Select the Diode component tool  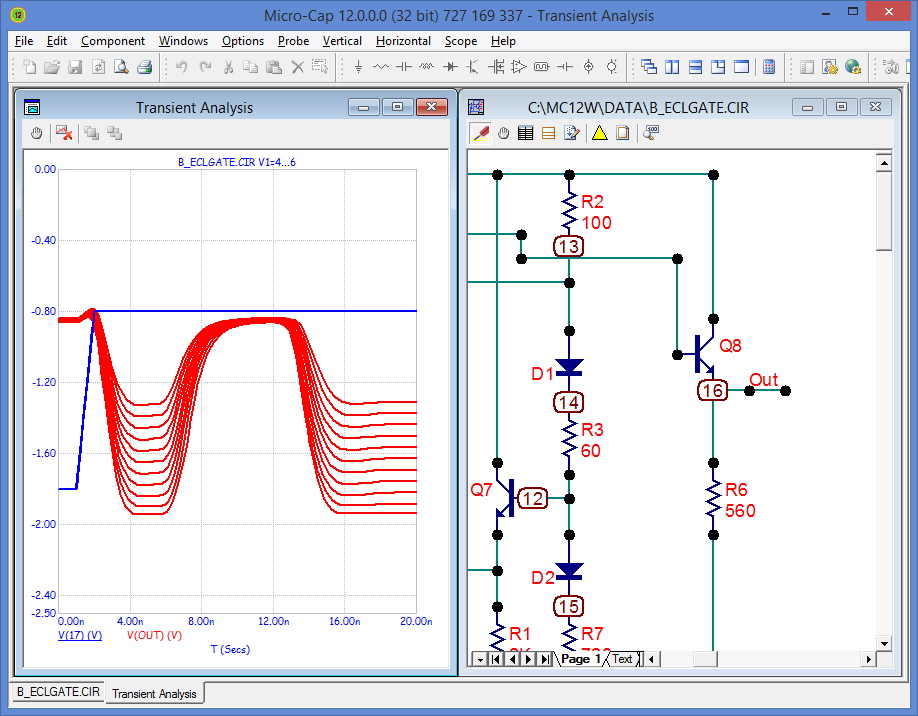click(450, 66)
